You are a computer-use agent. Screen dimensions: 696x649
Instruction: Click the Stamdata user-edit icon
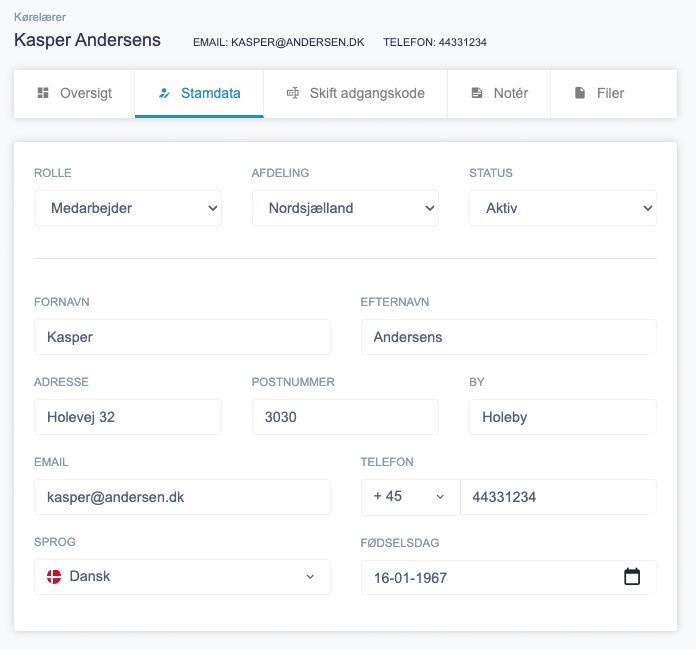pyautogui.click(x=164, y=93)
